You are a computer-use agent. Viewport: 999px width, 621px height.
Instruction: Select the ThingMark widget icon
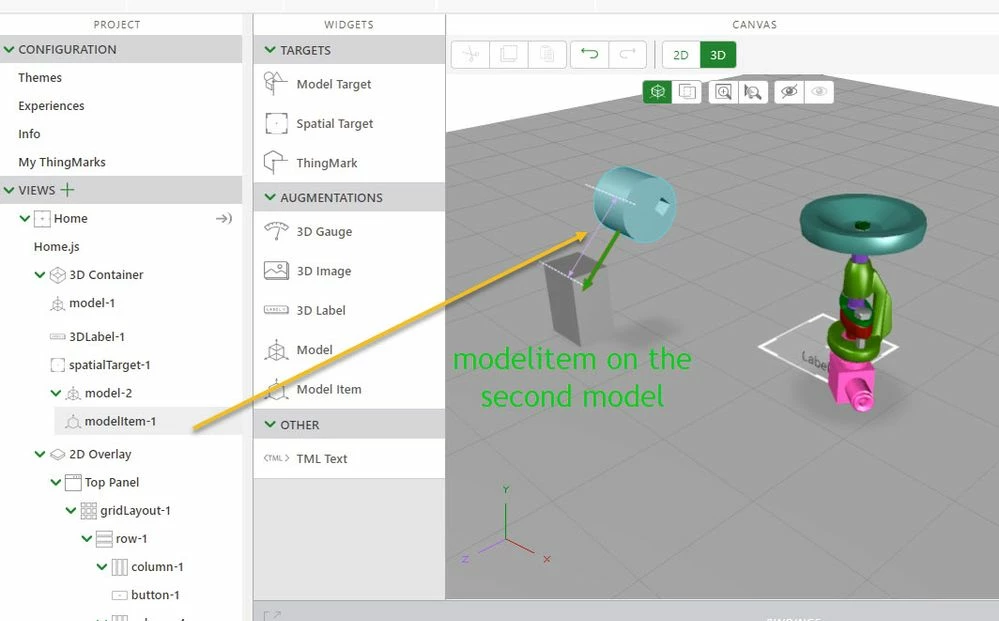[x=275, y=162]
